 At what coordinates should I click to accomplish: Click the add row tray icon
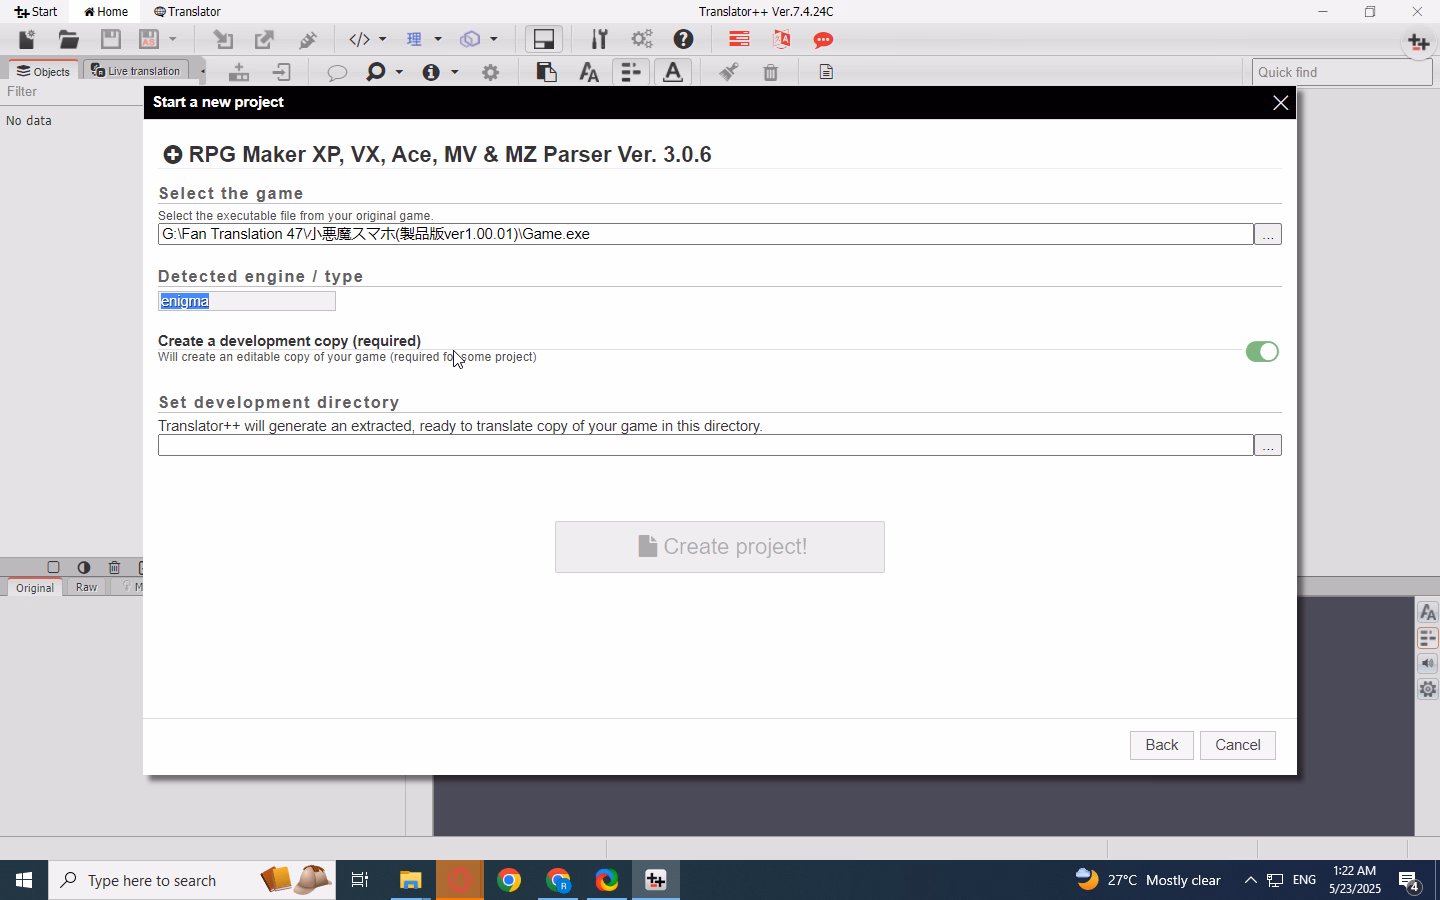coord(238,72)
